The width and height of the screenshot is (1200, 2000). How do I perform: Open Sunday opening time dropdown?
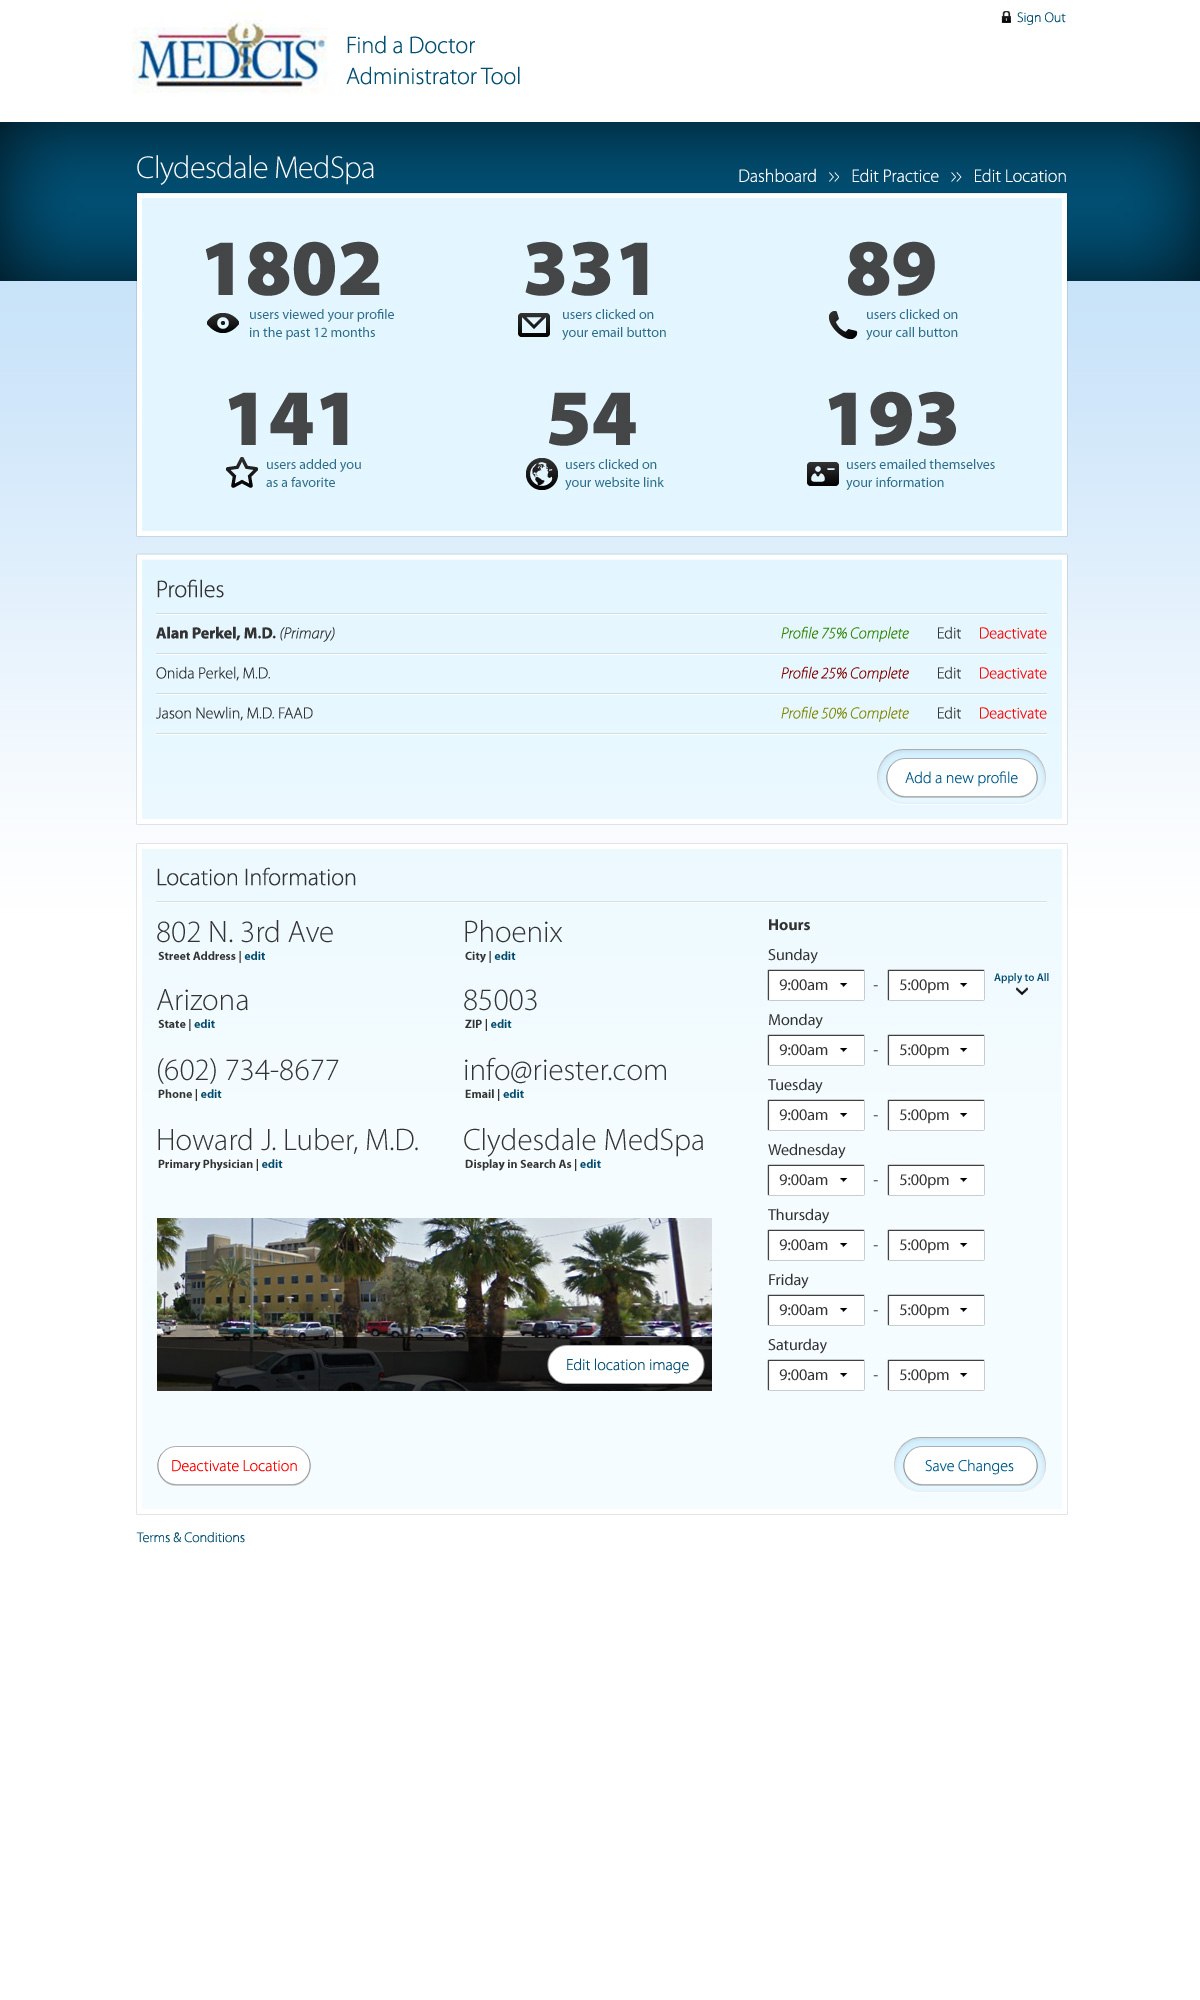tap(815, 985)
